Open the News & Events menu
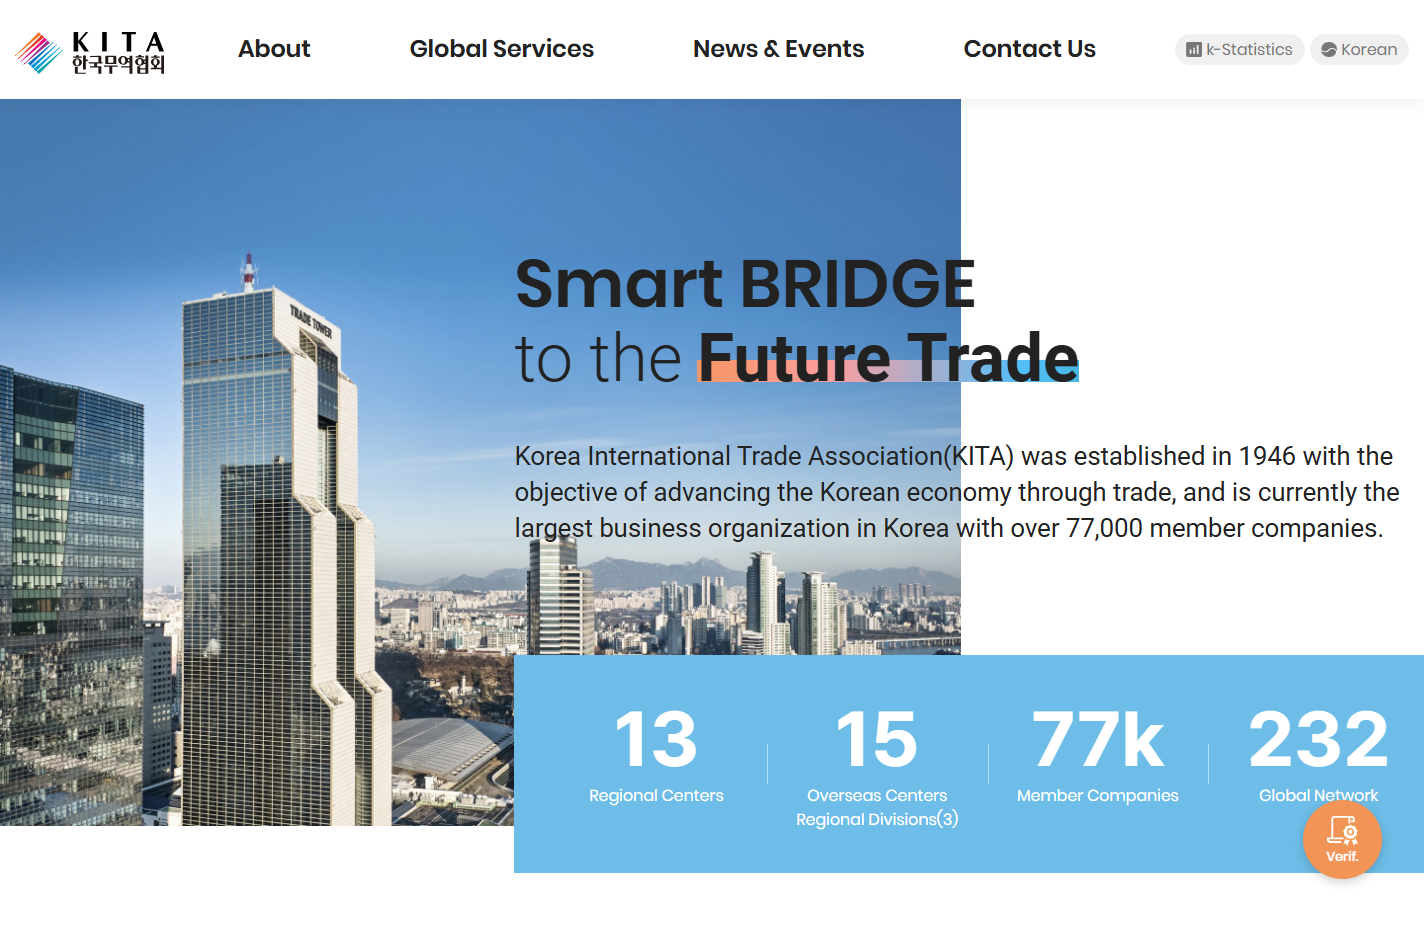This screenshot has height=933, width=1424. (x=778, y=49)
